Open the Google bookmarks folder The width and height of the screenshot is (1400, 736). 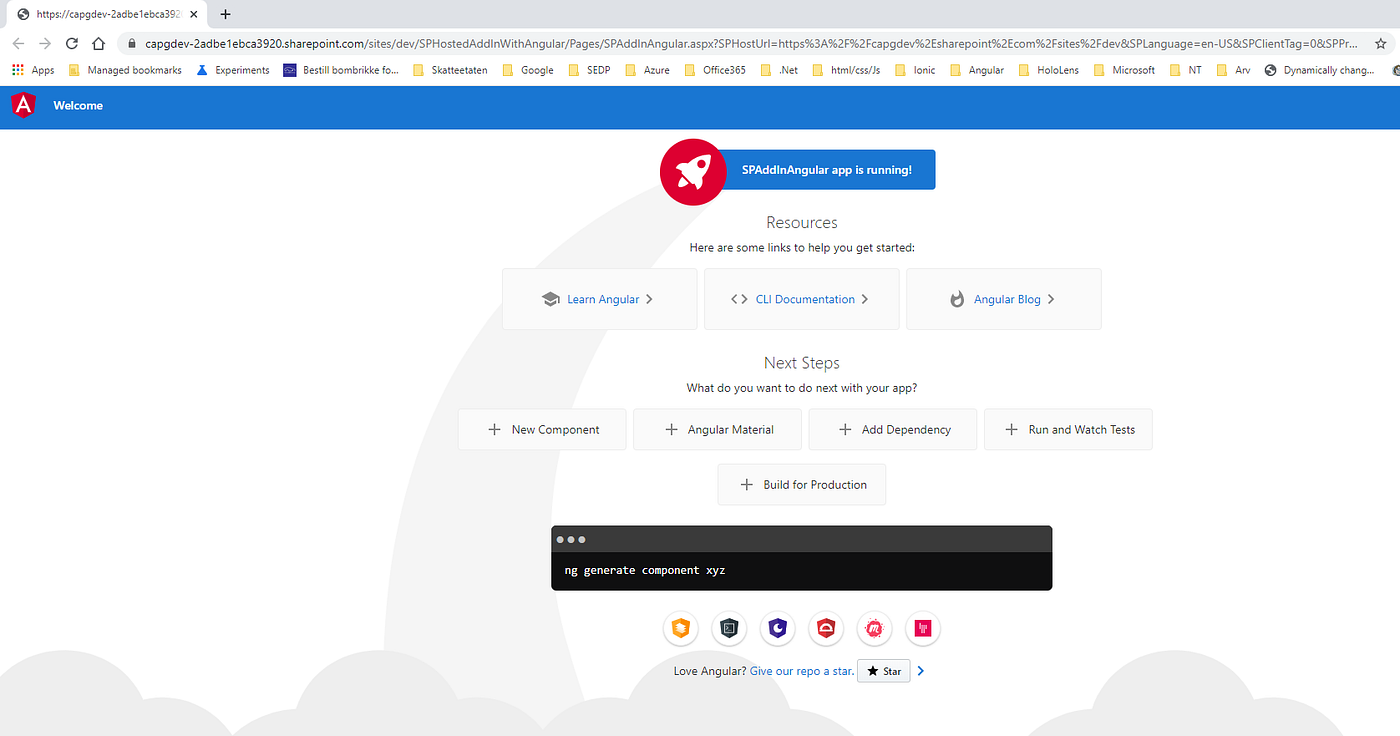pyautogui.click(x=527, y=70)
